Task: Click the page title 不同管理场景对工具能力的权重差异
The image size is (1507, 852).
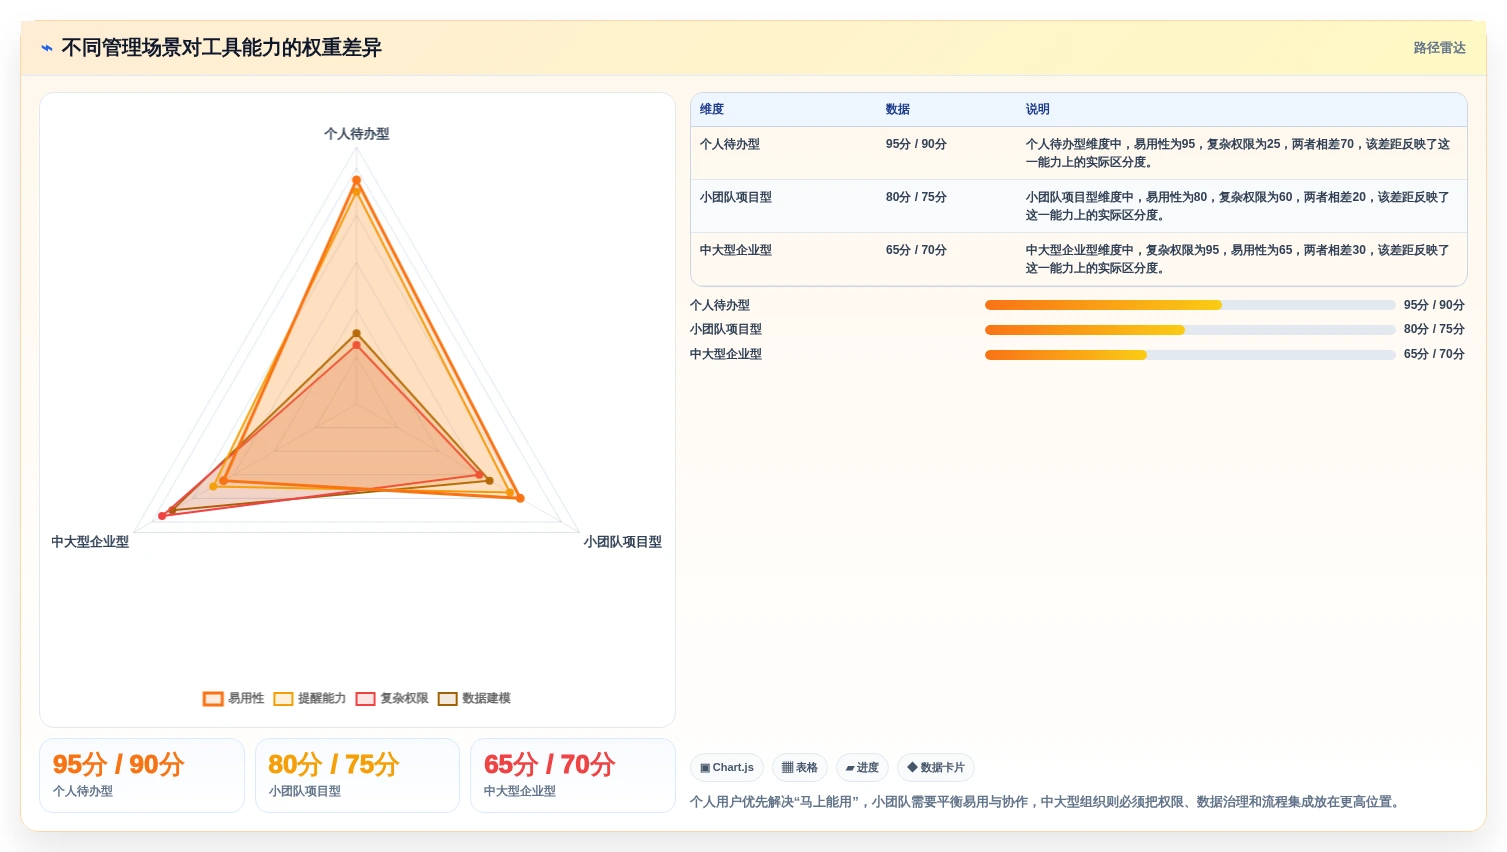Action: 221,48
